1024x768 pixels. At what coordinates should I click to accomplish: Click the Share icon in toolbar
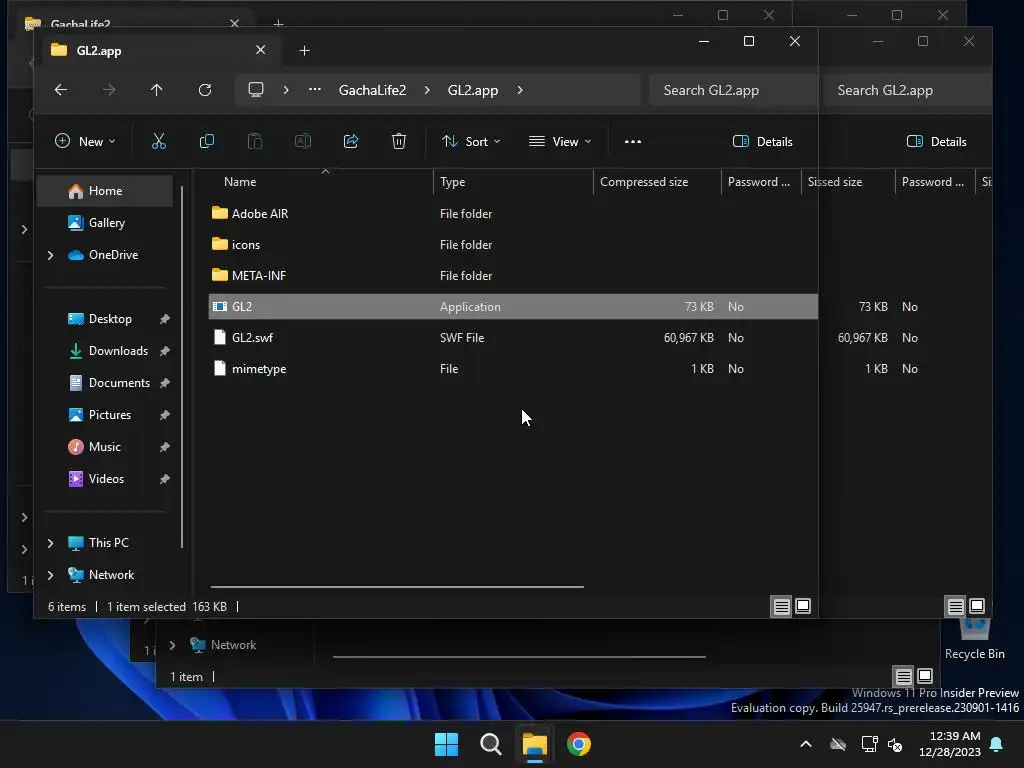pos(351,141)
